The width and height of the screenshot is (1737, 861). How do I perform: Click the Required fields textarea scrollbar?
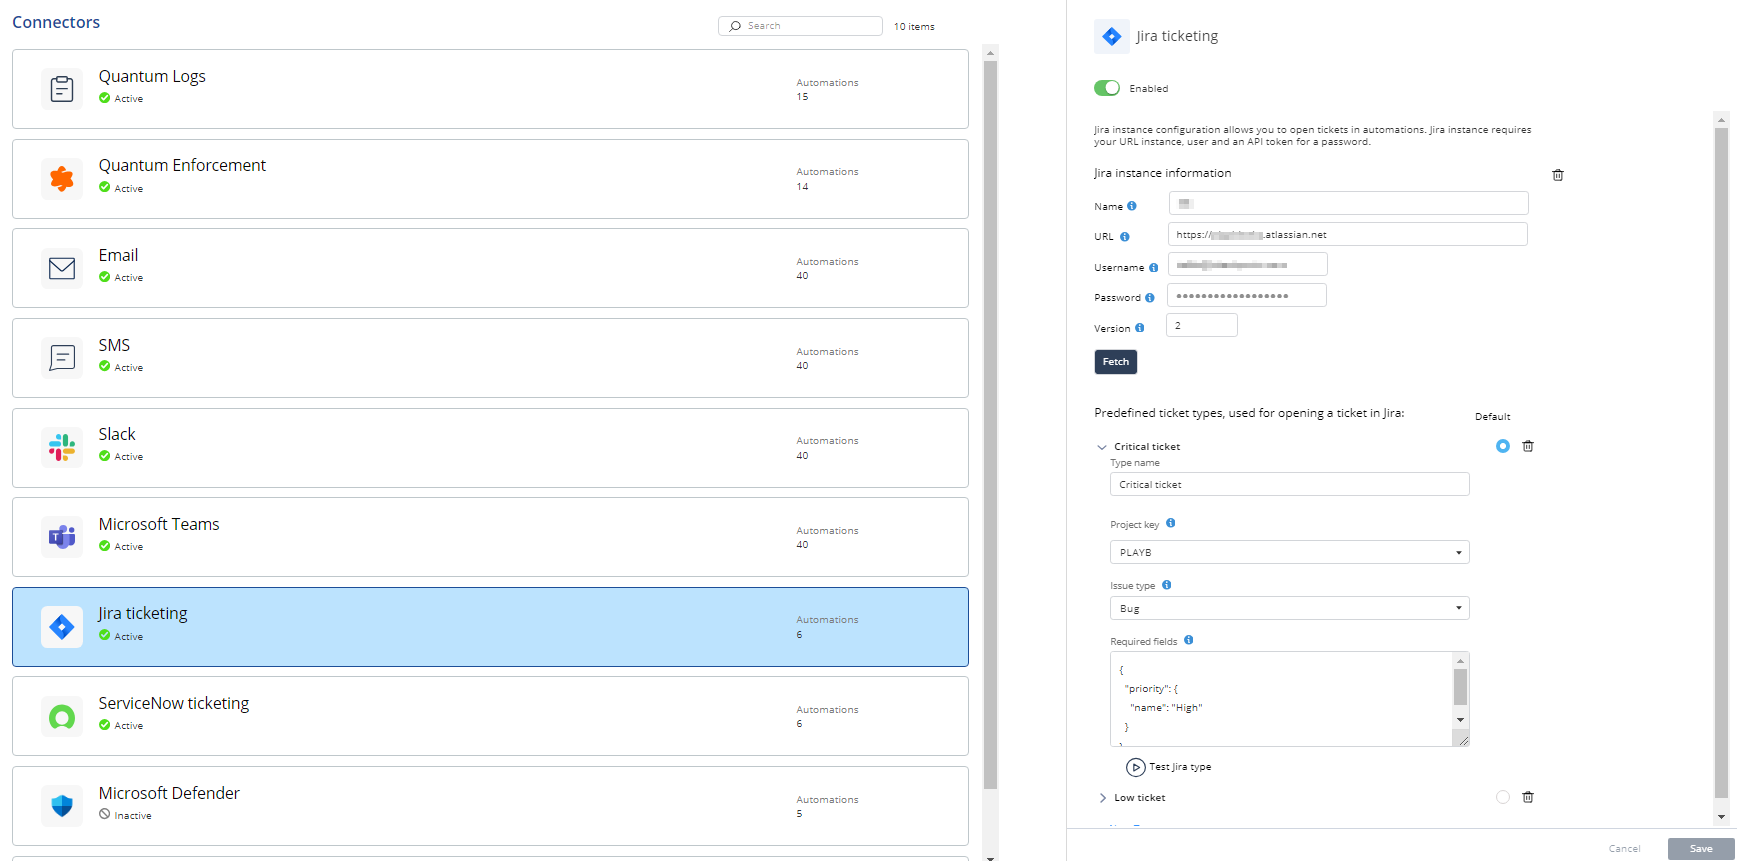(1461, 687)
